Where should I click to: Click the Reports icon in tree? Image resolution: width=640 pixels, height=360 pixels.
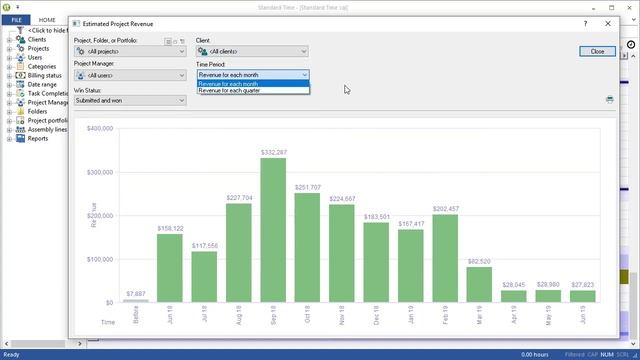20,138
